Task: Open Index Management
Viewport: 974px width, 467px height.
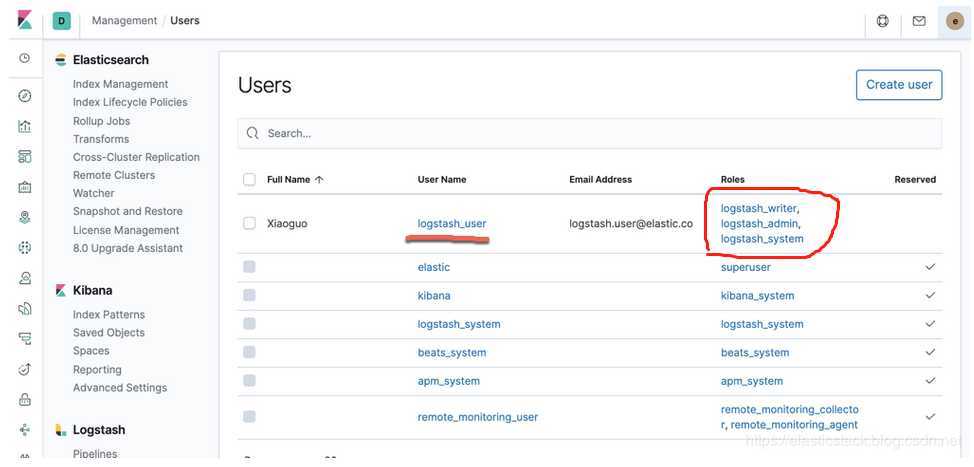Action: click(x=121, y=84)
